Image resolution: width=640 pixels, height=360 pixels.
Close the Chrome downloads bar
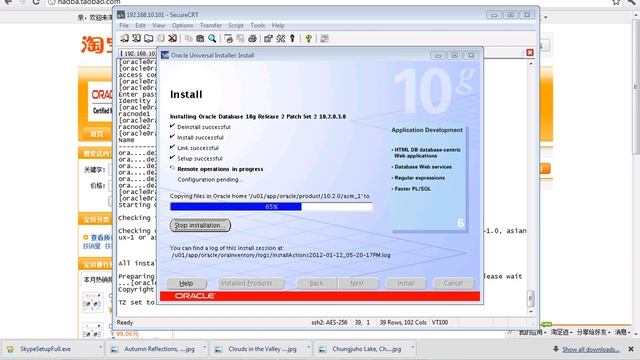tap(631, 349)
